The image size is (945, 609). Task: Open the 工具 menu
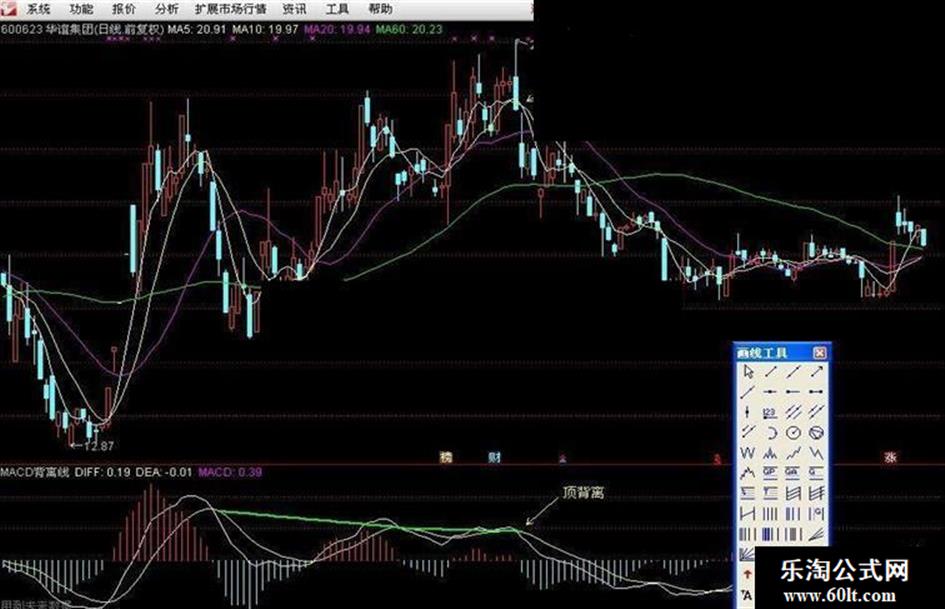tap(338, 9)
